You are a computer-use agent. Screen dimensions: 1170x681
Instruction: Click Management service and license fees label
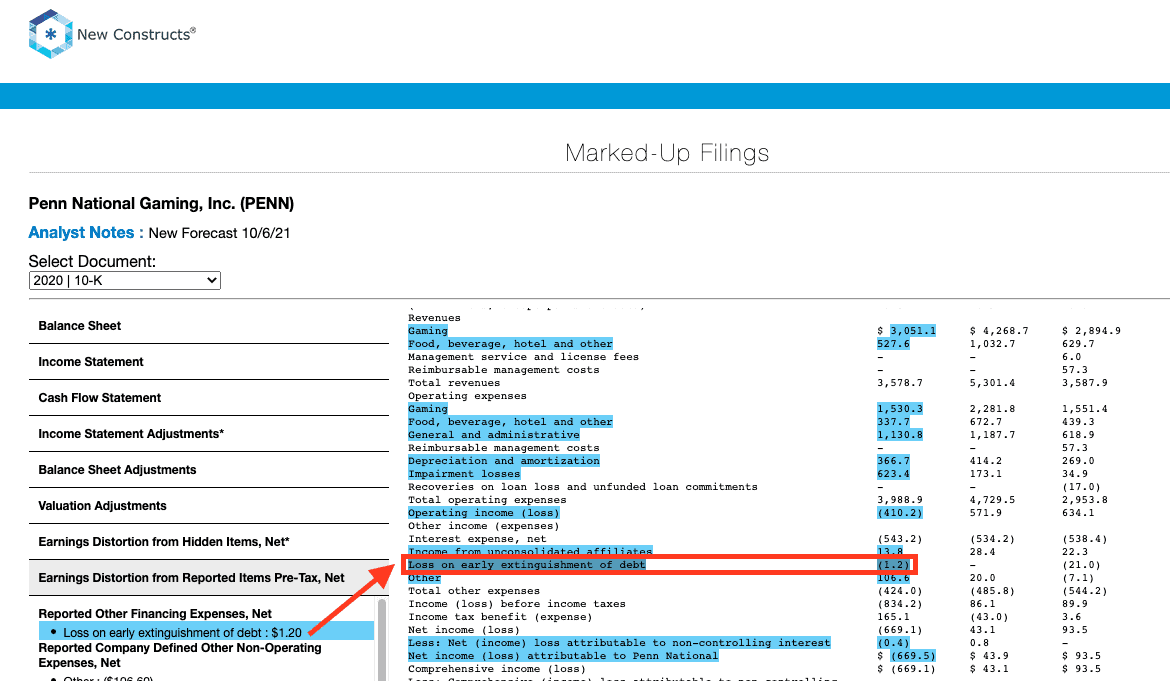(x=523, y=357)
